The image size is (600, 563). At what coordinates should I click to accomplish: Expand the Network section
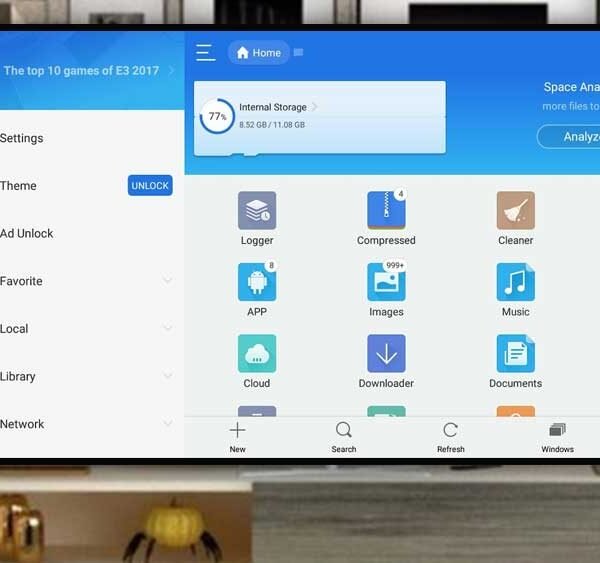tap(167, 423)
